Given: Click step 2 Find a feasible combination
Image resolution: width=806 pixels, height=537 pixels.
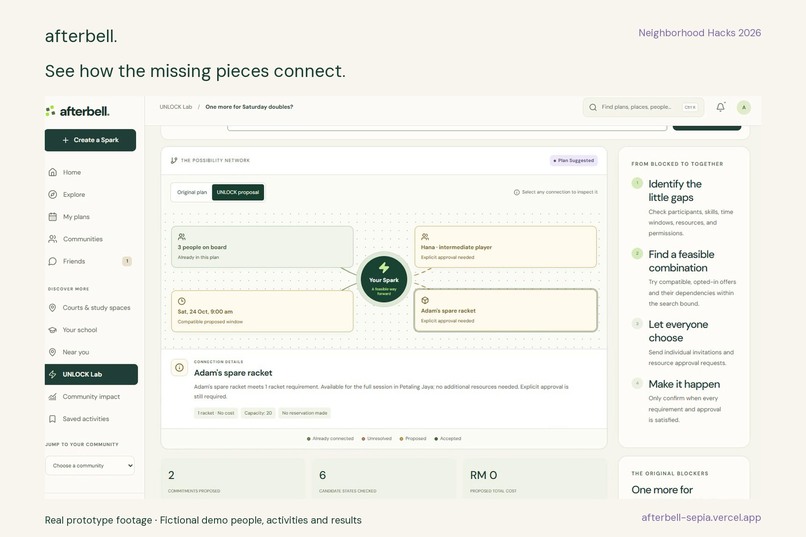Looking at the screenshot, I should [684, 278].
